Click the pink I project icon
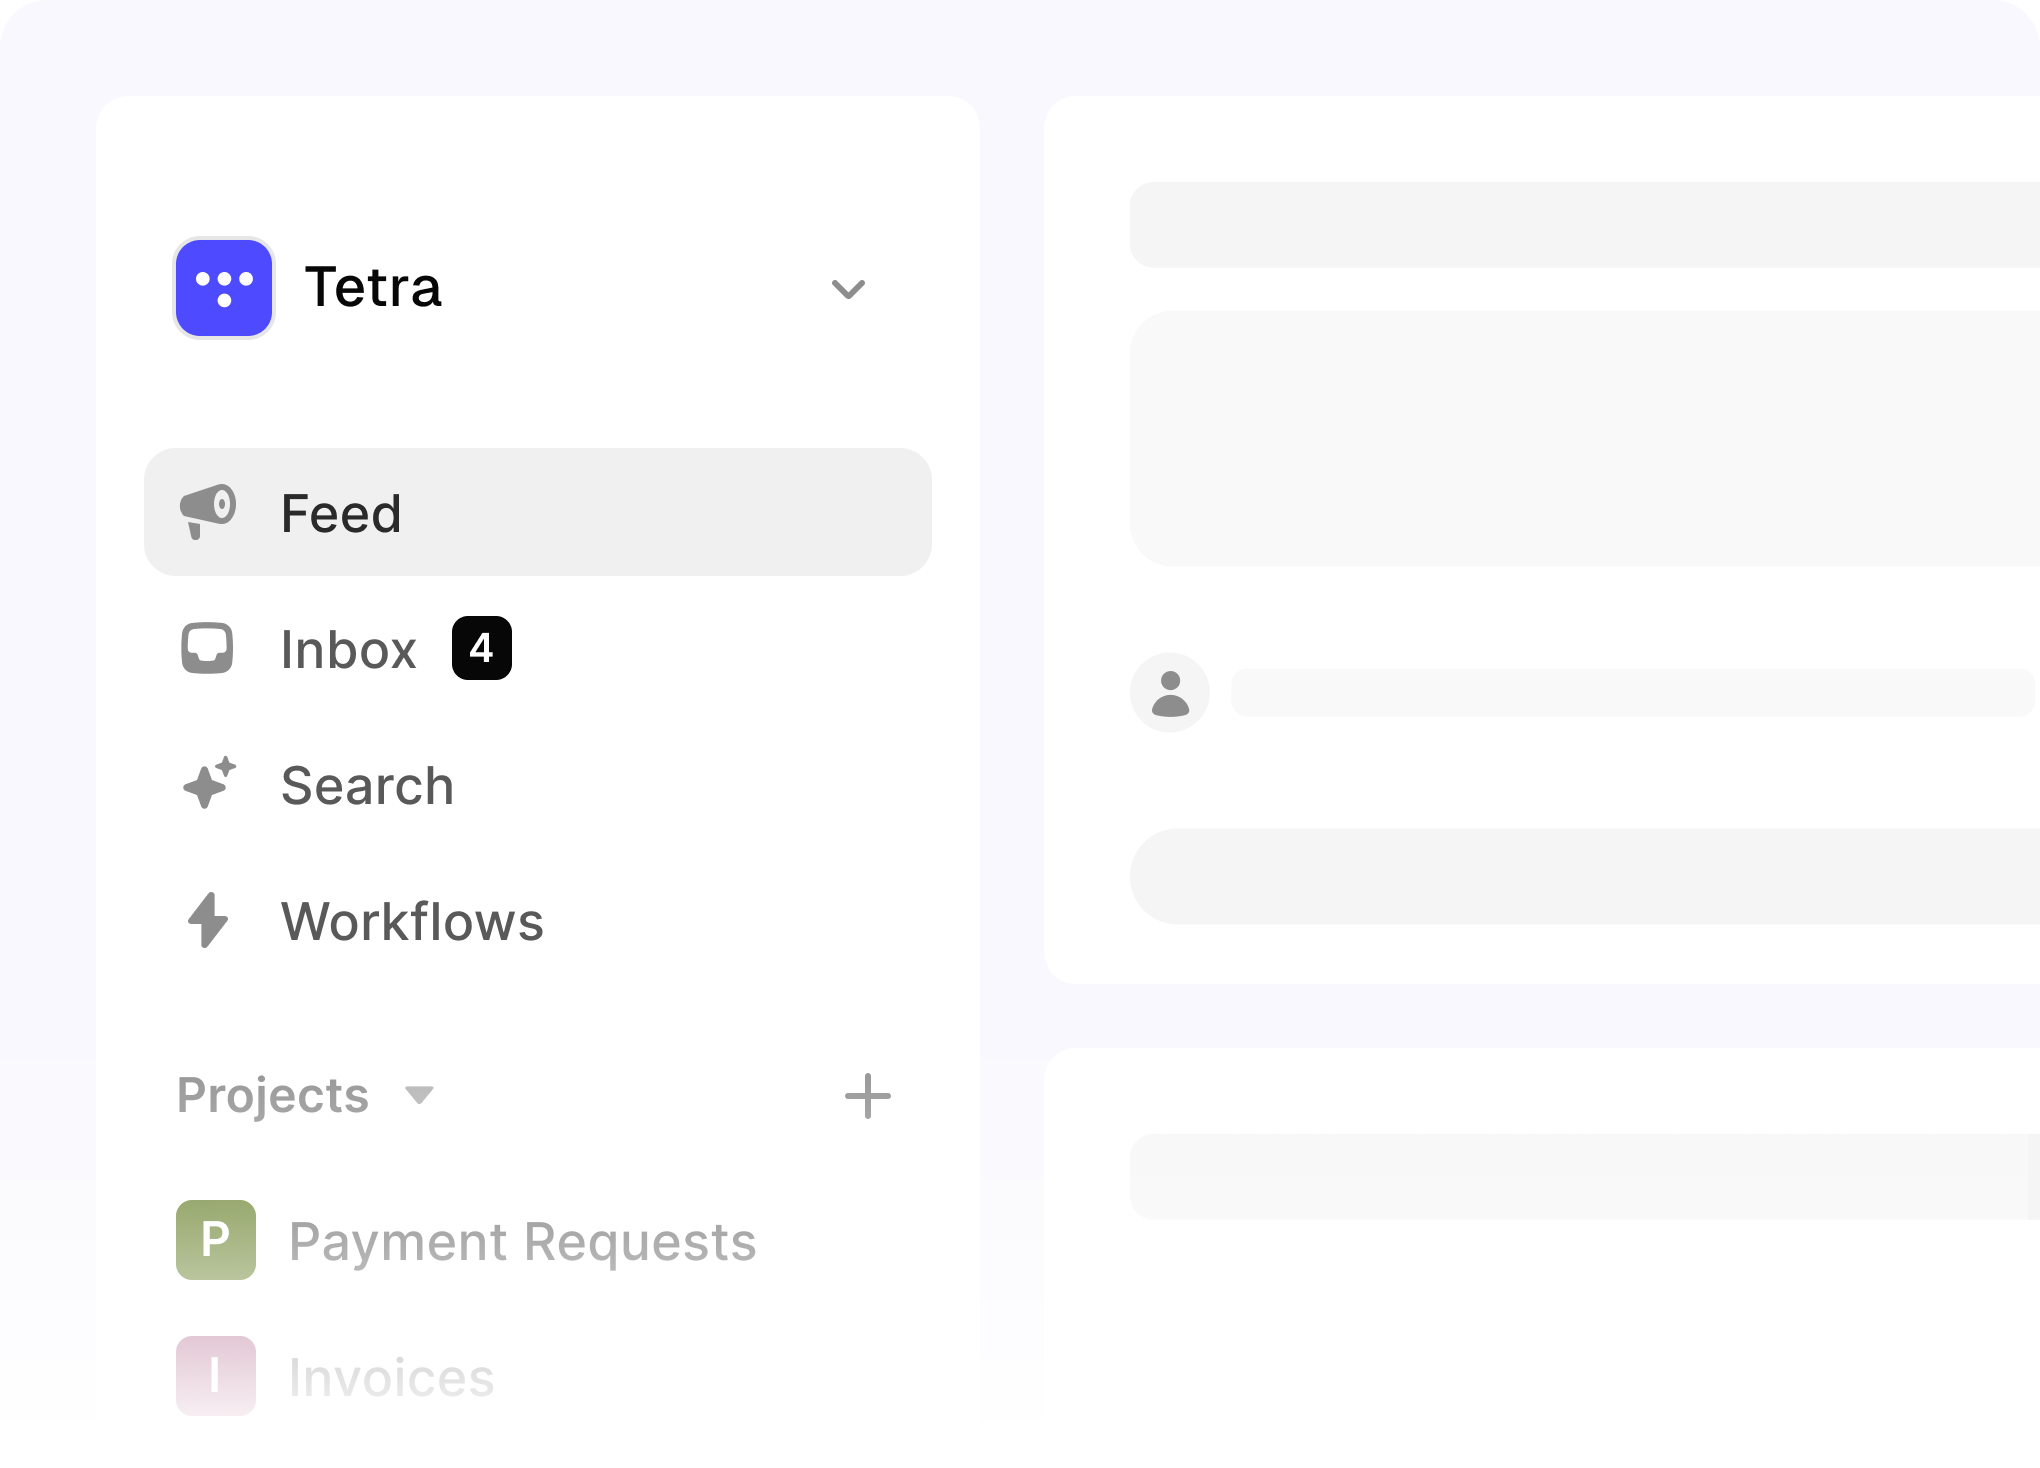The height and width of the screenshot is (1468, 2040). tap(216, 1376)
